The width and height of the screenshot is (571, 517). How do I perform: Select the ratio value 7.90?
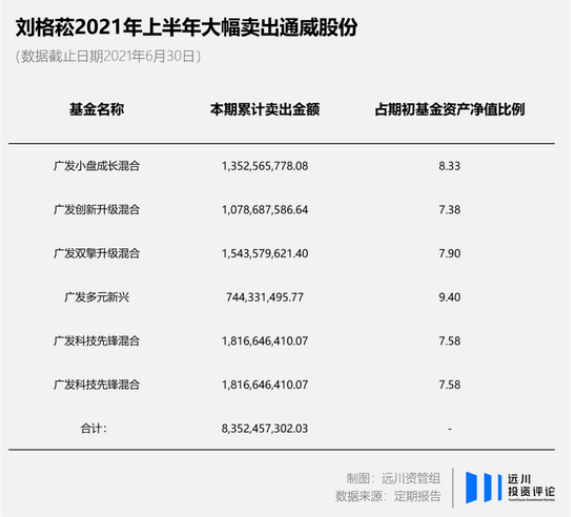449,253
